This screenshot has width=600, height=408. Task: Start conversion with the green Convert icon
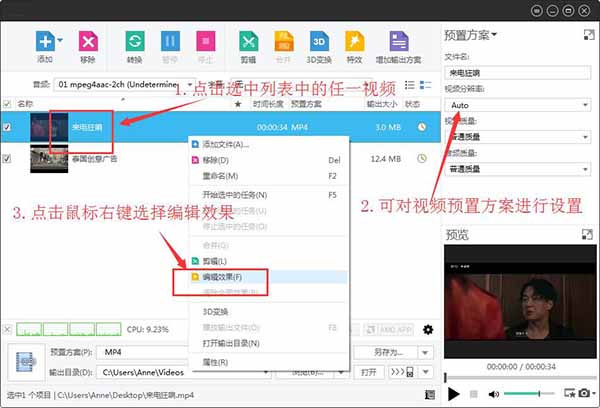(135, 41)
